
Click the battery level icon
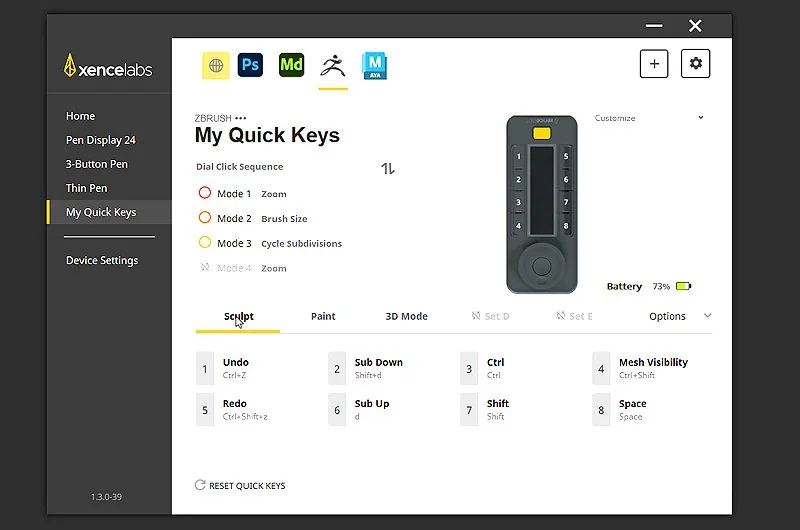[x=683, y=286]
